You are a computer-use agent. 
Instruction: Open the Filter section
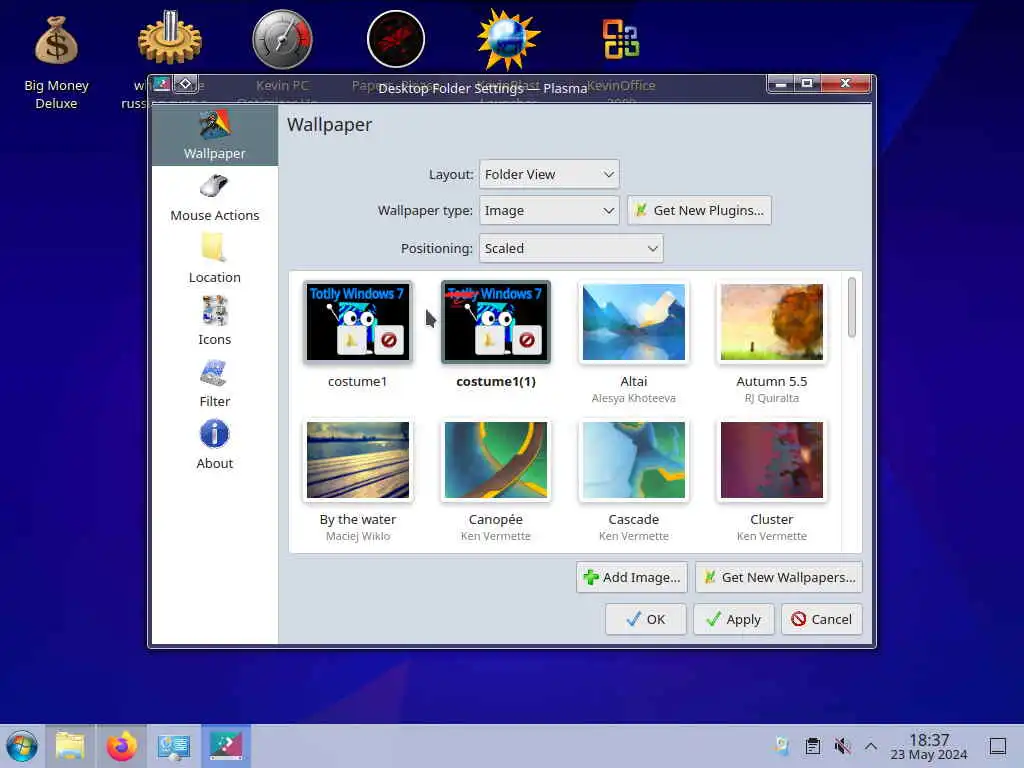pos(214,384)
